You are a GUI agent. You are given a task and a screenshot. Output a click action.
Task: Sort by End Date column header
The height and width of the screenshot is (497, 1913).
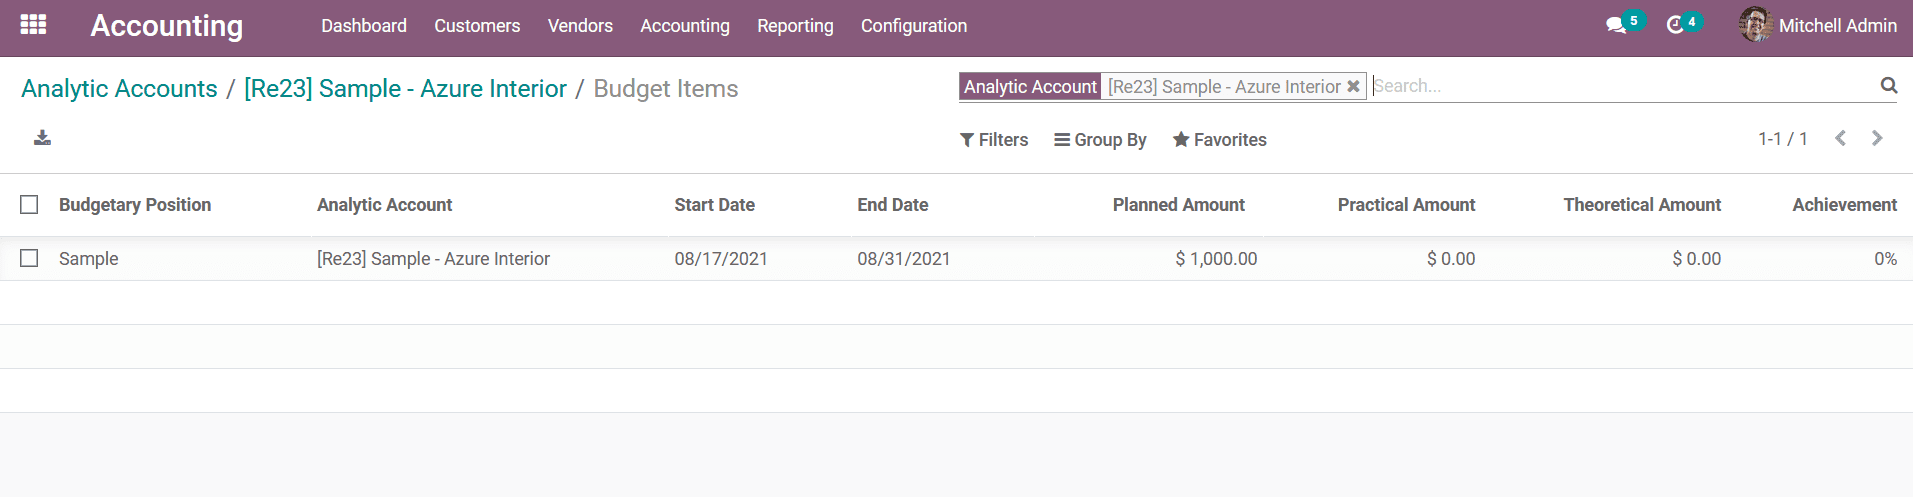tap(892, 205)
